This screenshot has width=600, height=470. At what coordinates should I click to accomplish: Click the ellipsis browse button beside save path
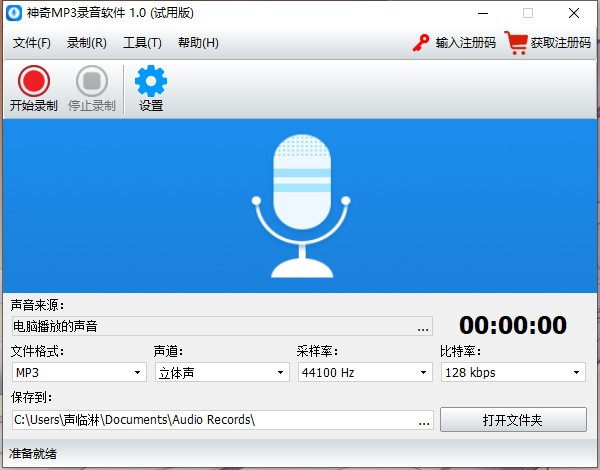click(x=423, y=420)
